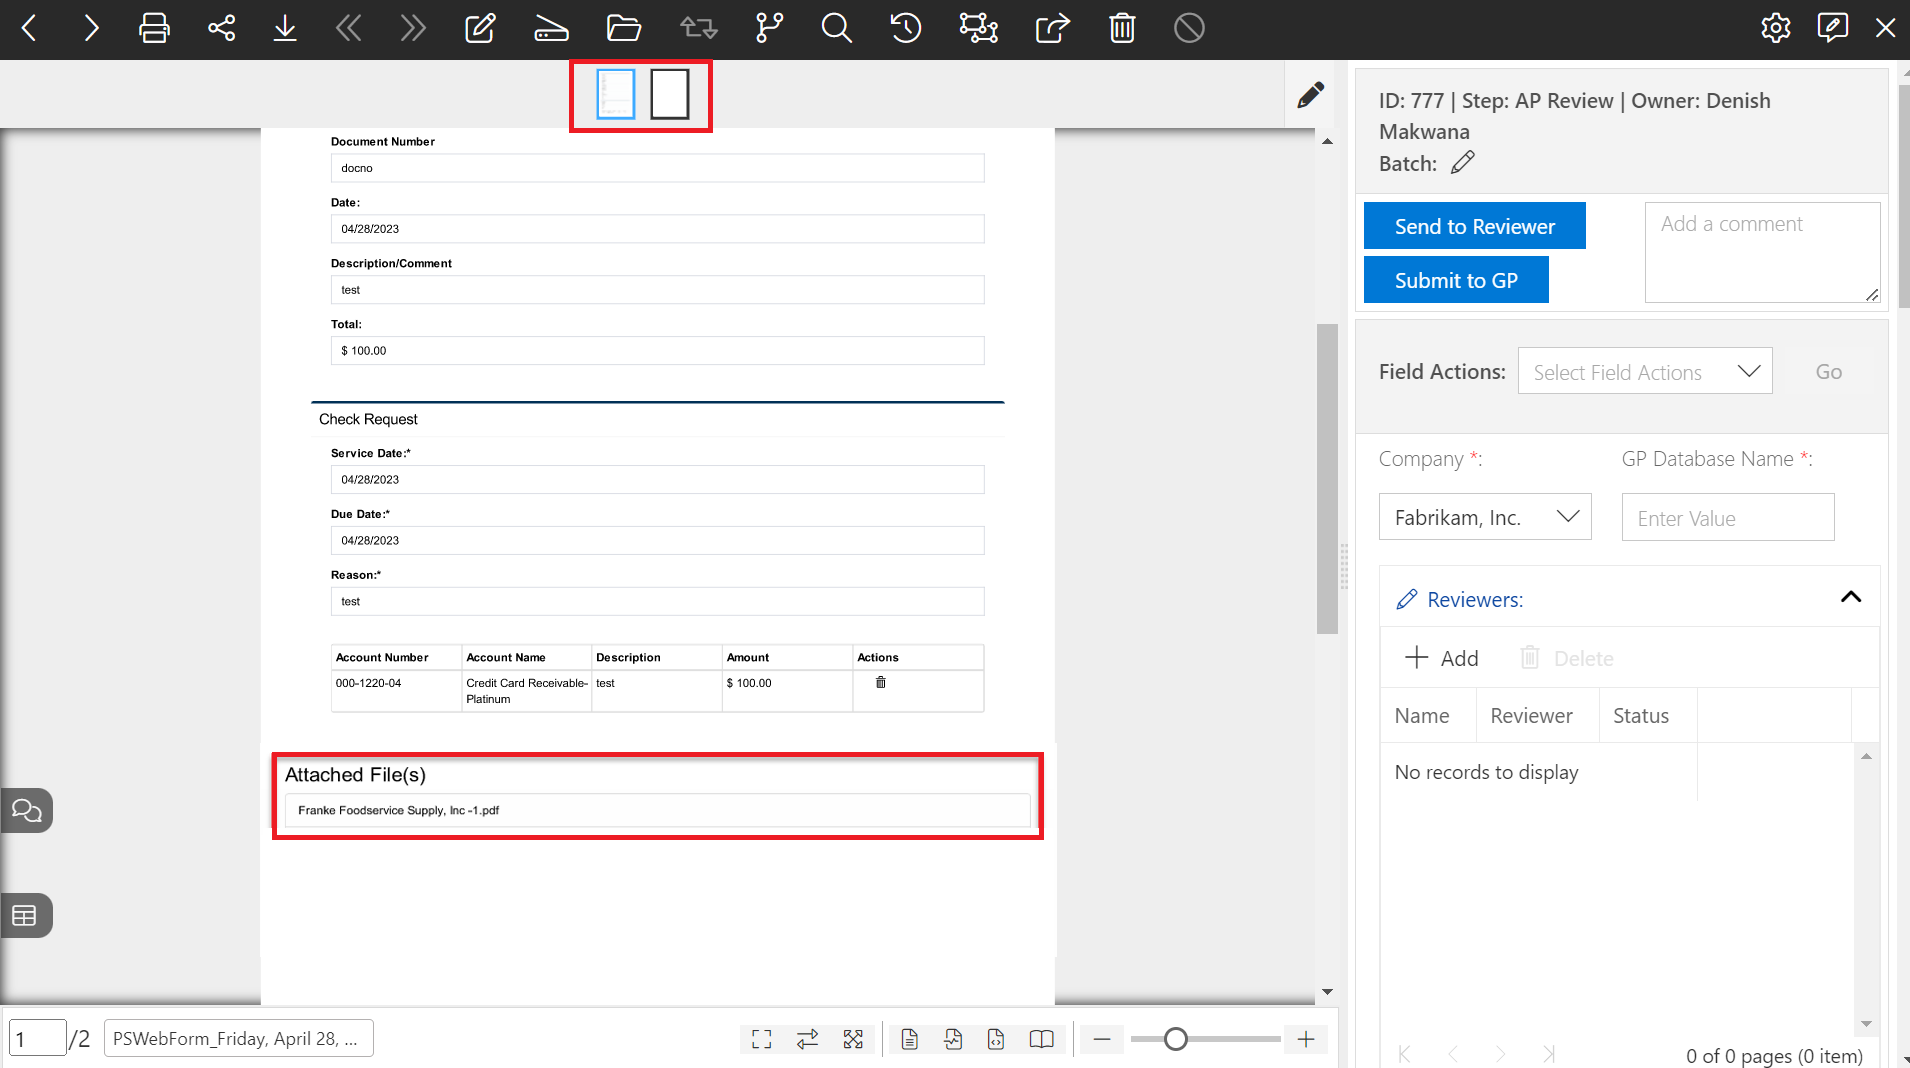Open the workflow diagram icon
This screenshot has width=1910, height=1068.
click(x=979, y=28)
